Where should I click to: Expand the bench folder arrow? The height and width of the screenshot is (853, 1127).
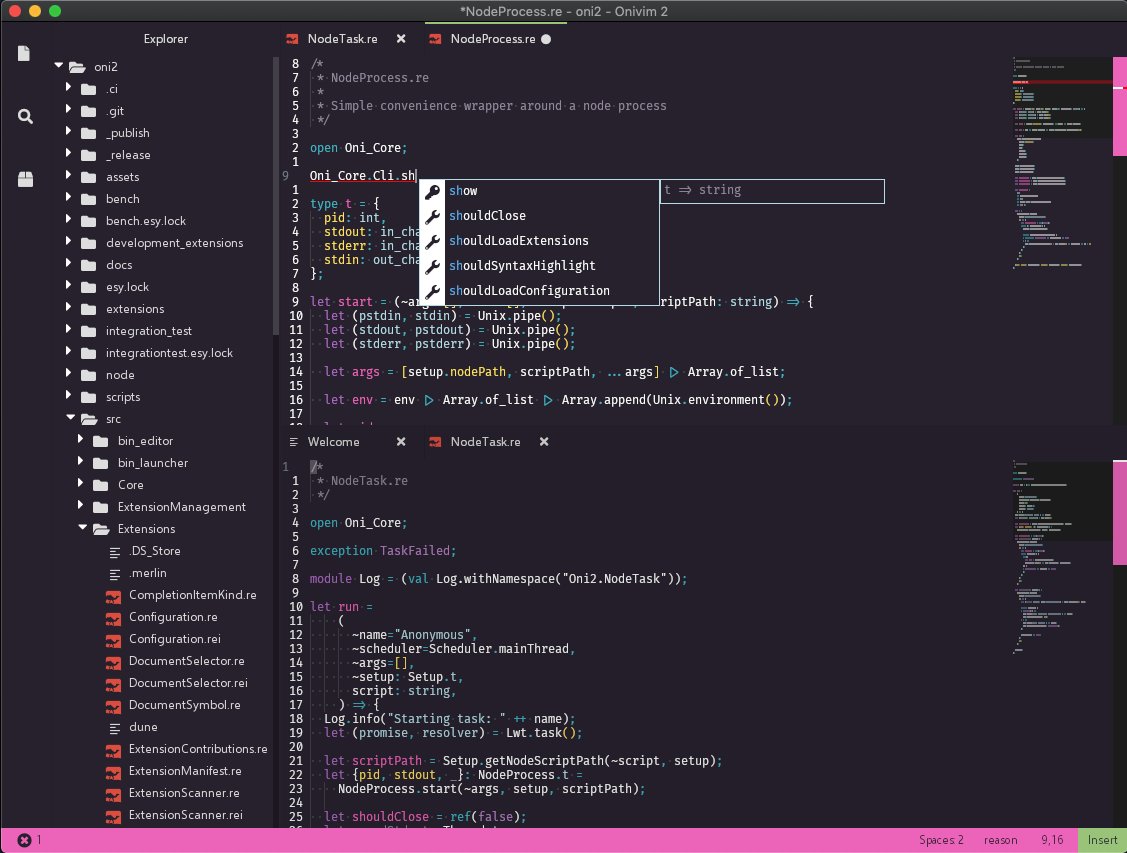[x=68, y=197]
